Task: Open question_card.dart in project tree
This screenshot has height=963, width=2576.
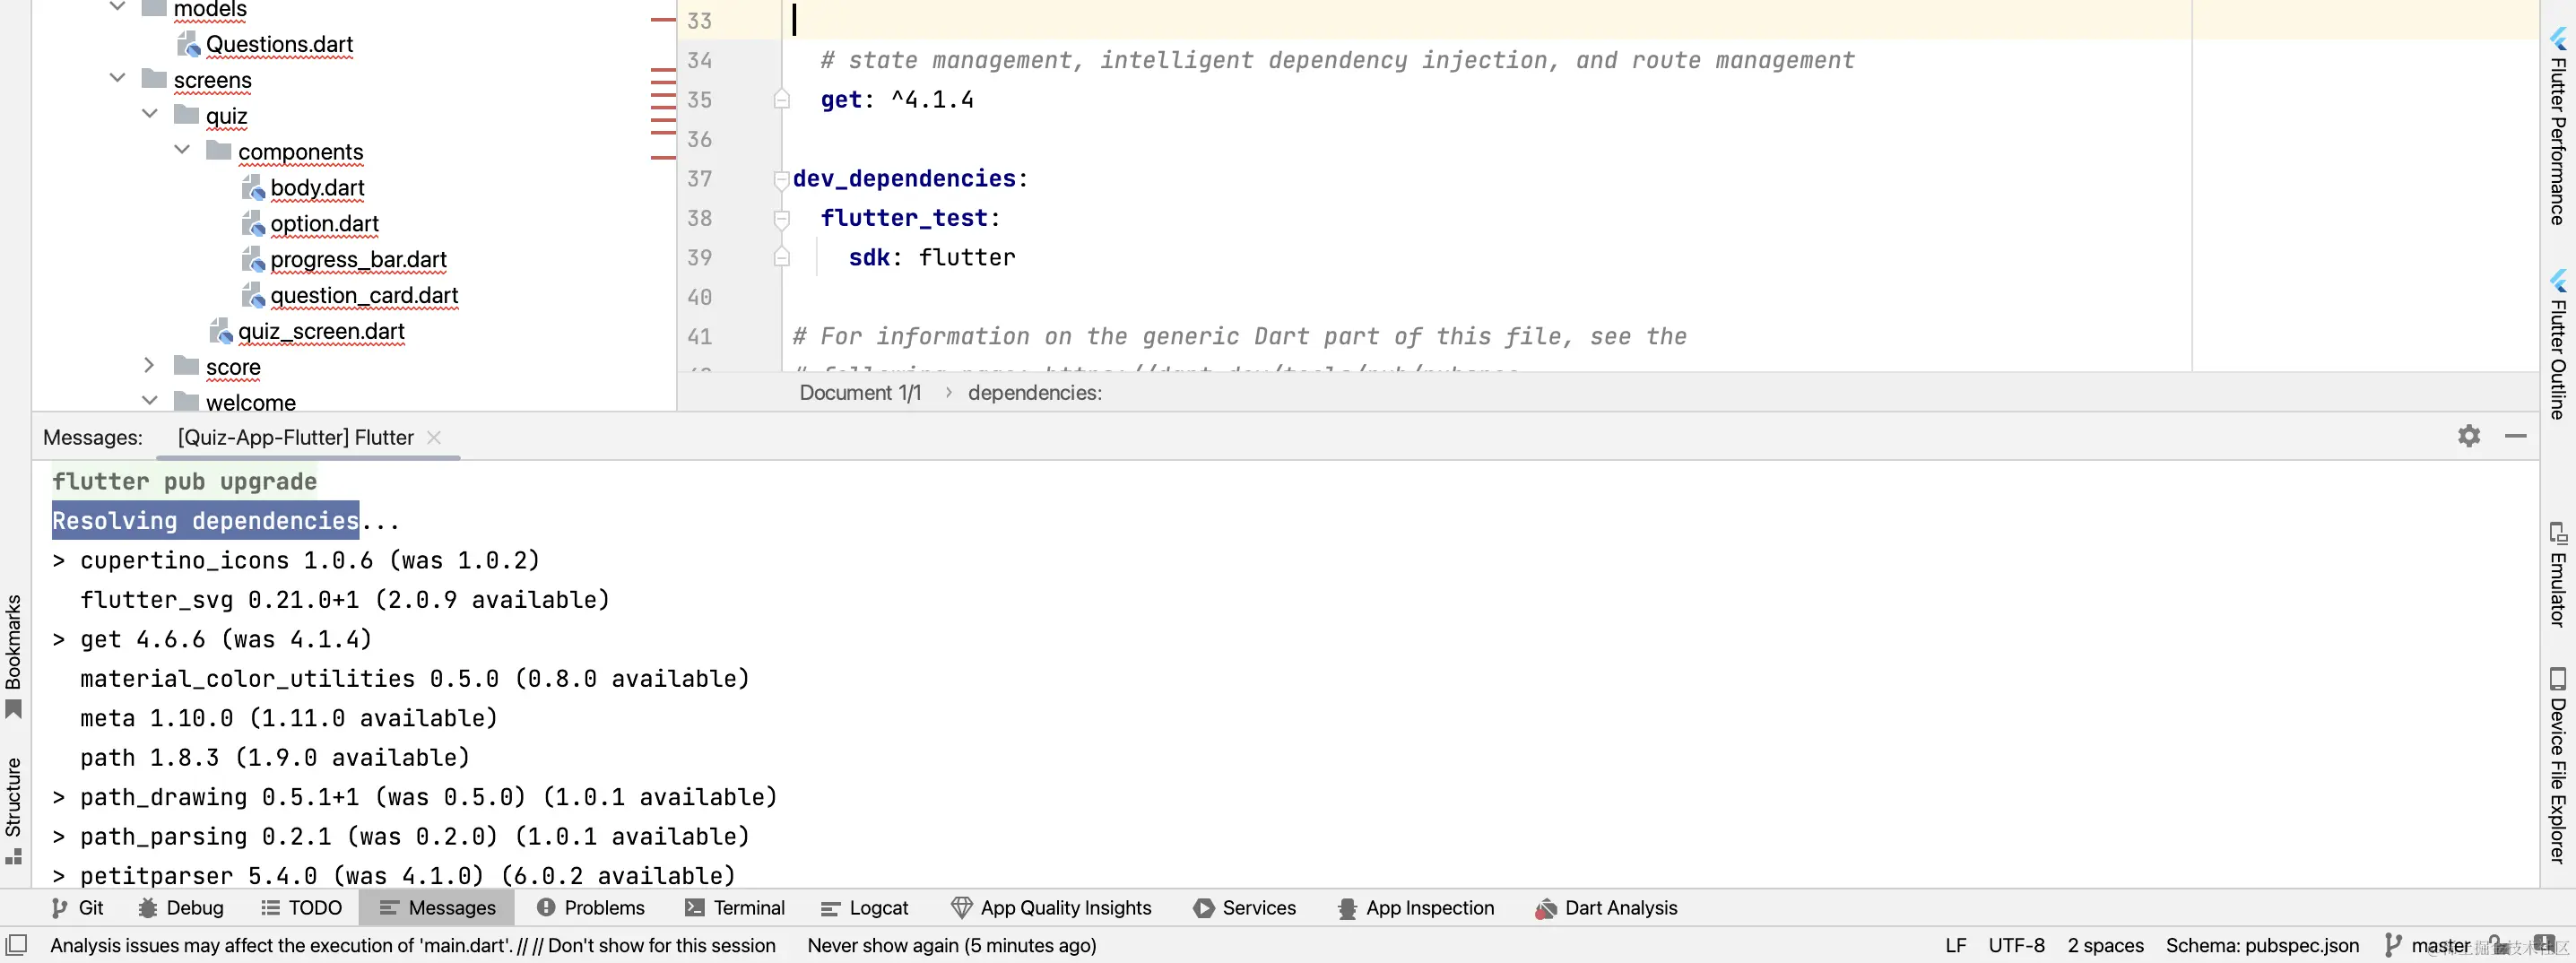Action: click(364, 296)
